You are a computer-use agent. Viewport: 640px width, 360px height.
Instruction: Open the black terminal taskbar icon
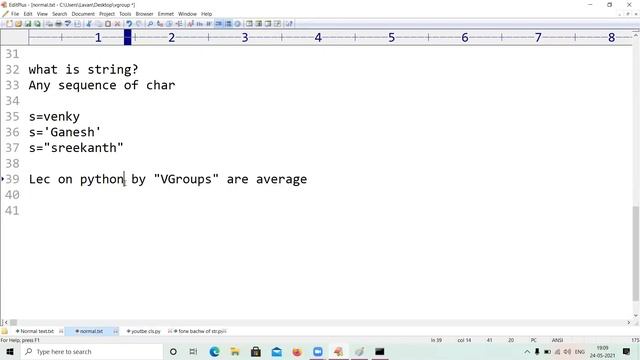pos(380,351)
